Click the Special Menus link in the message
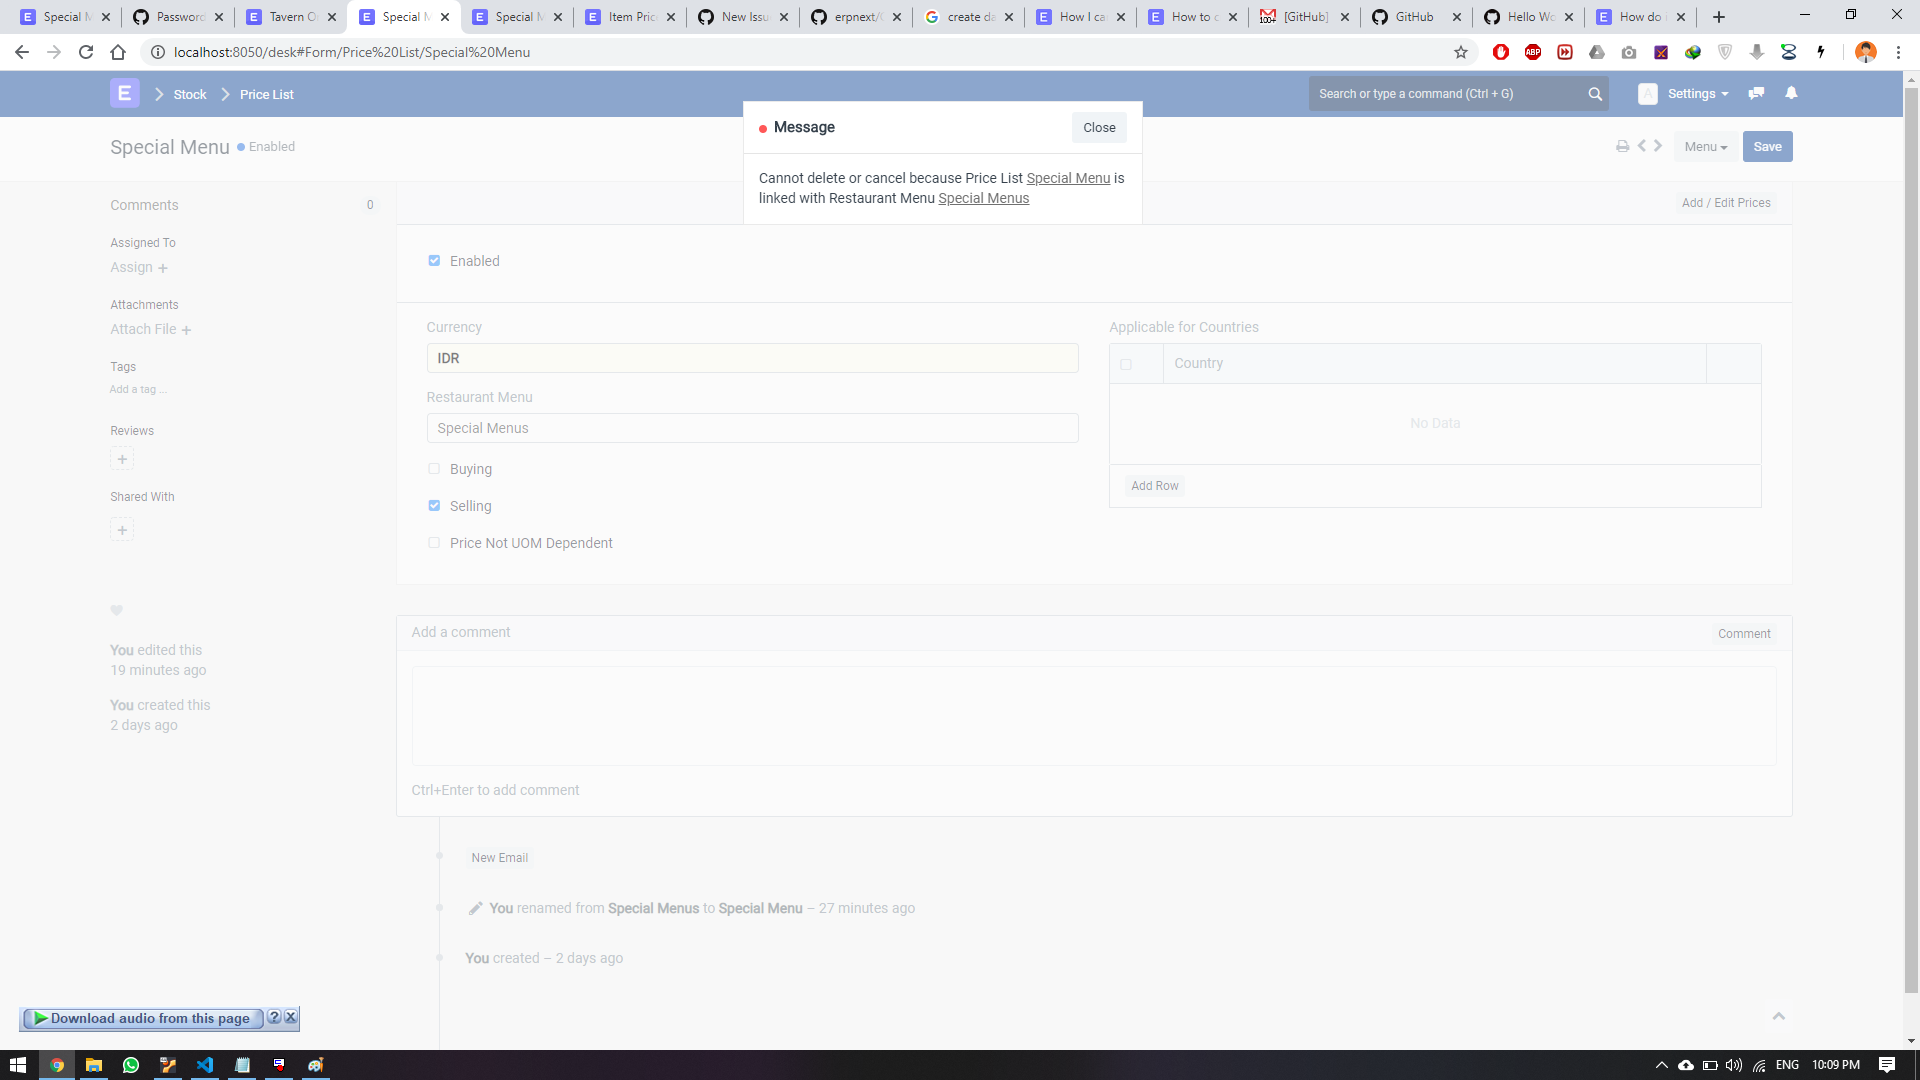The image size is (1920, 1080). [x=983, y=198]
